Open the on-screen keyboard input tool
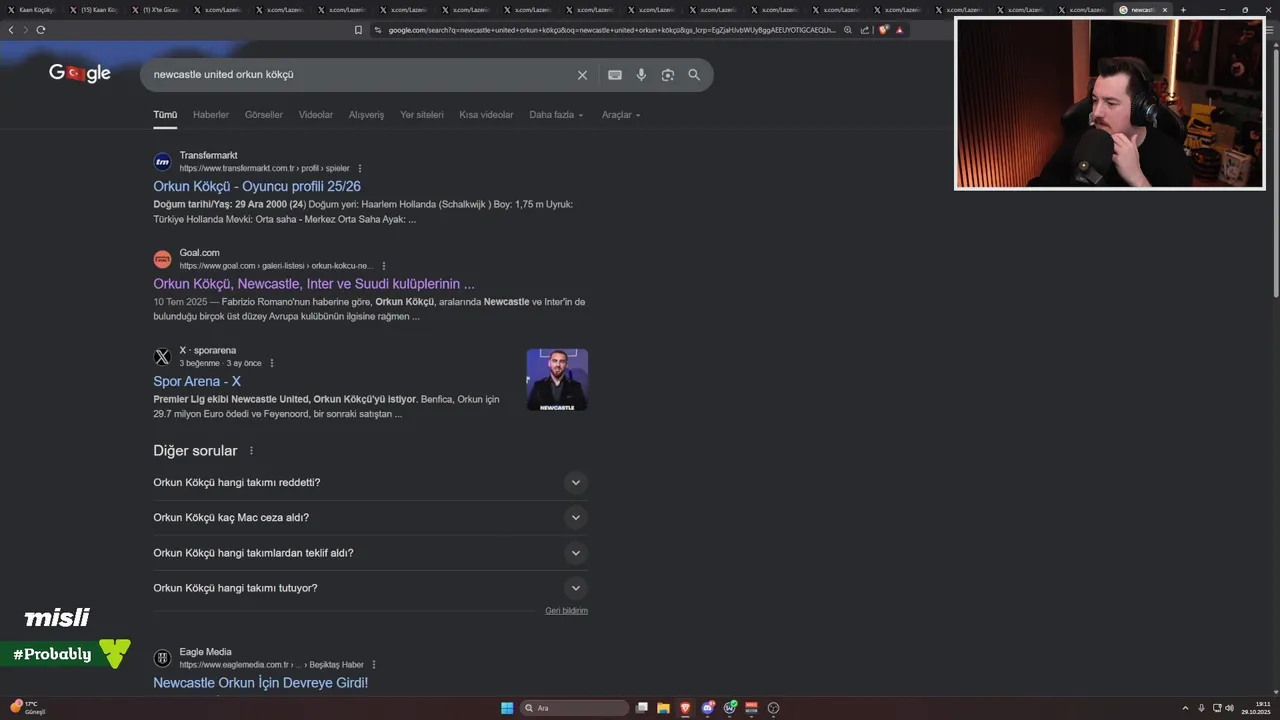This screenshot has height=720, width=1280. (615, 75)
